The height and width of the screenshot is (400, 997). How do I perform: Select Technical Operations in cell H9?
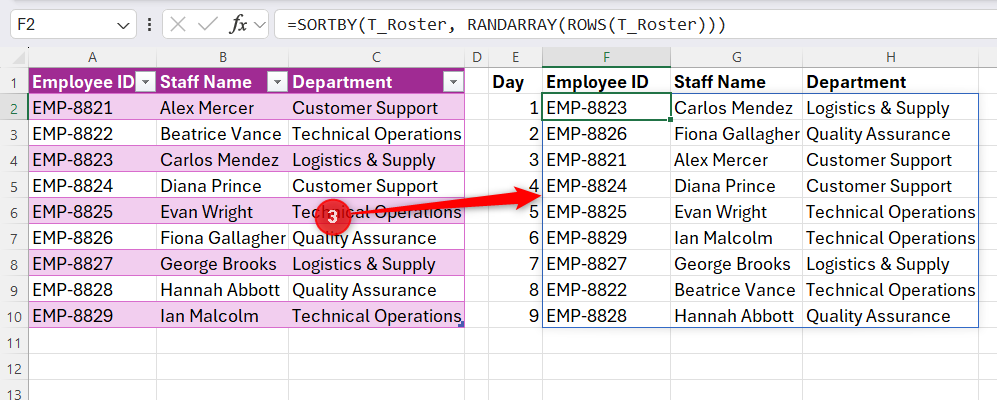tap(891, 291)
